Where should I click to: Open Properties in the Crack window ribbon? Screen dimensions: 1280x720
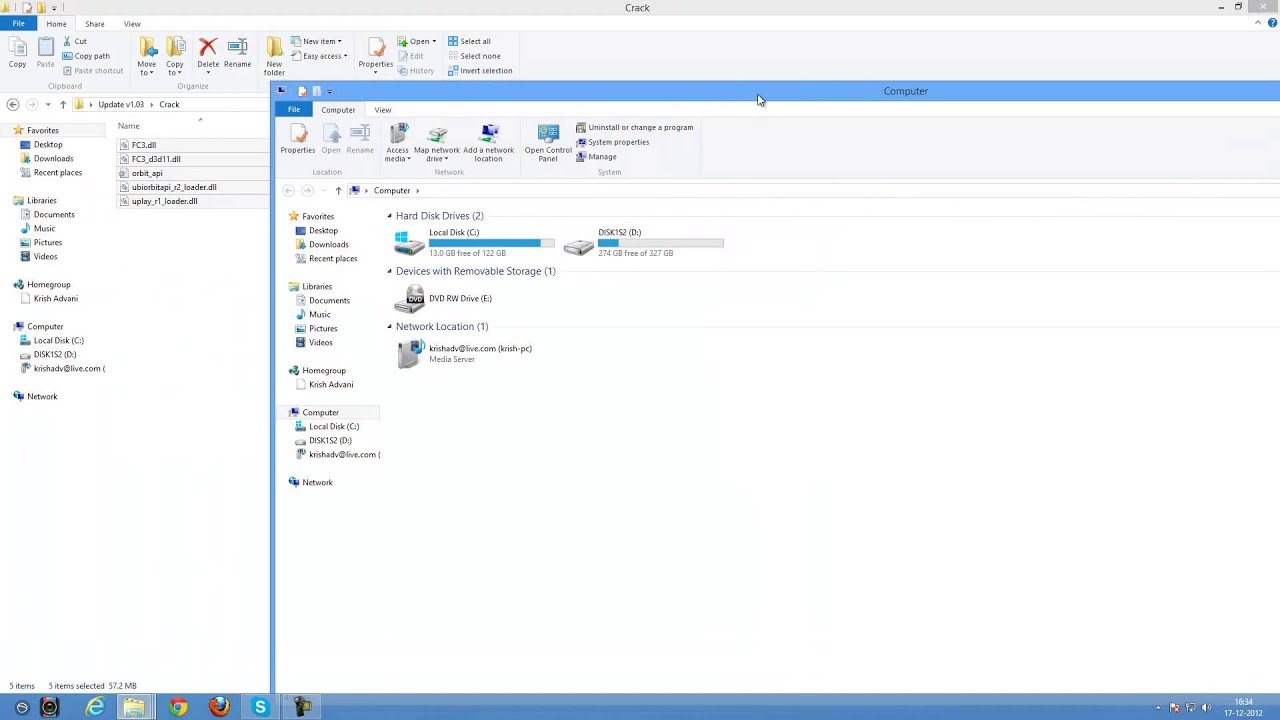tap(376, 53)
